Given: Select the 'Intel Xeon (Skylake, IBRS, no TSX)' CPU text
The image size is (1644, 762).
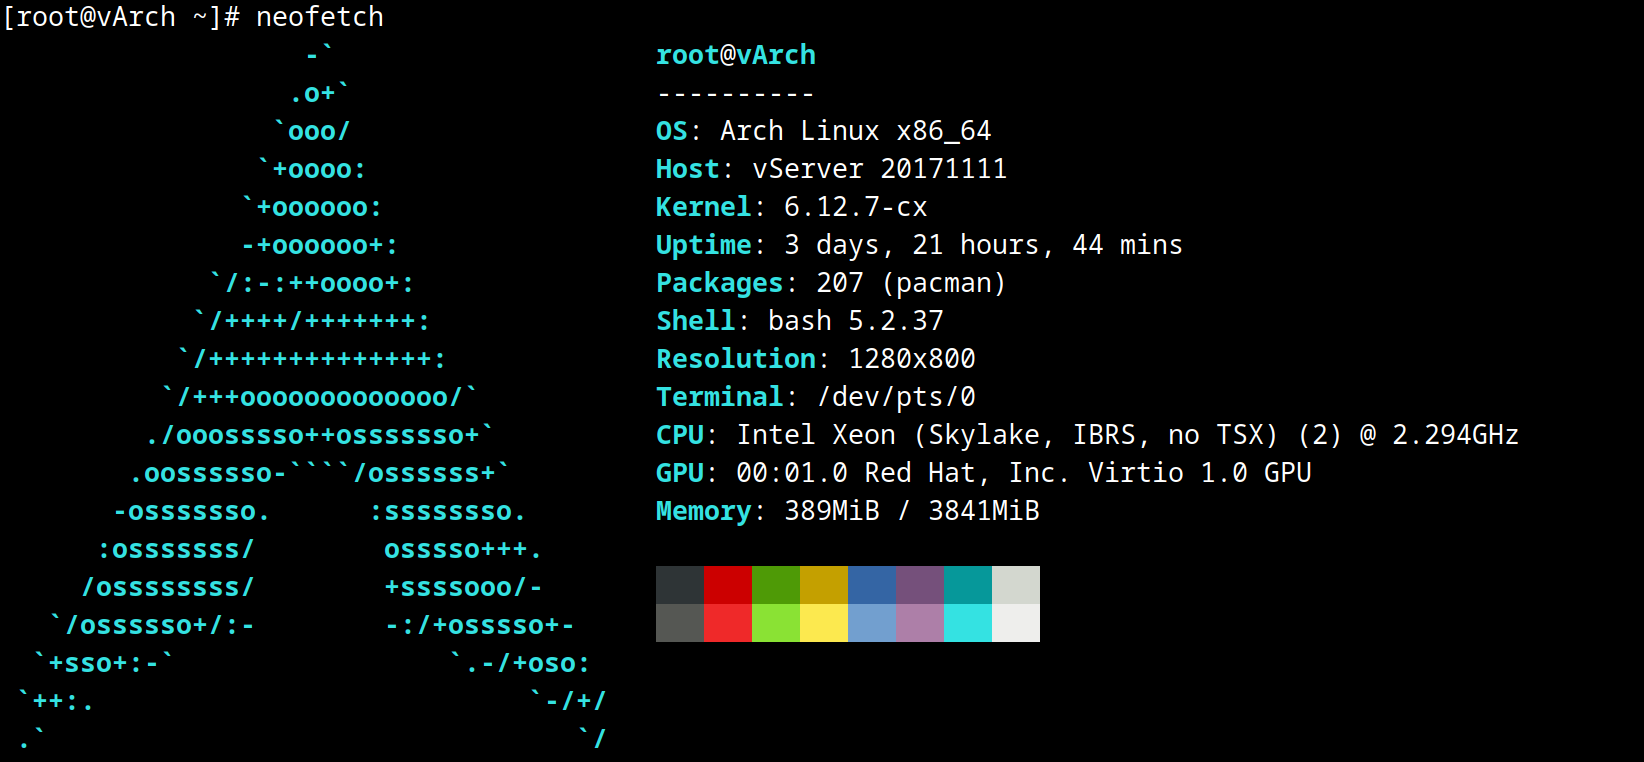Looking at the screenshot, I should pyautogui.click(x=1008, y=435).
